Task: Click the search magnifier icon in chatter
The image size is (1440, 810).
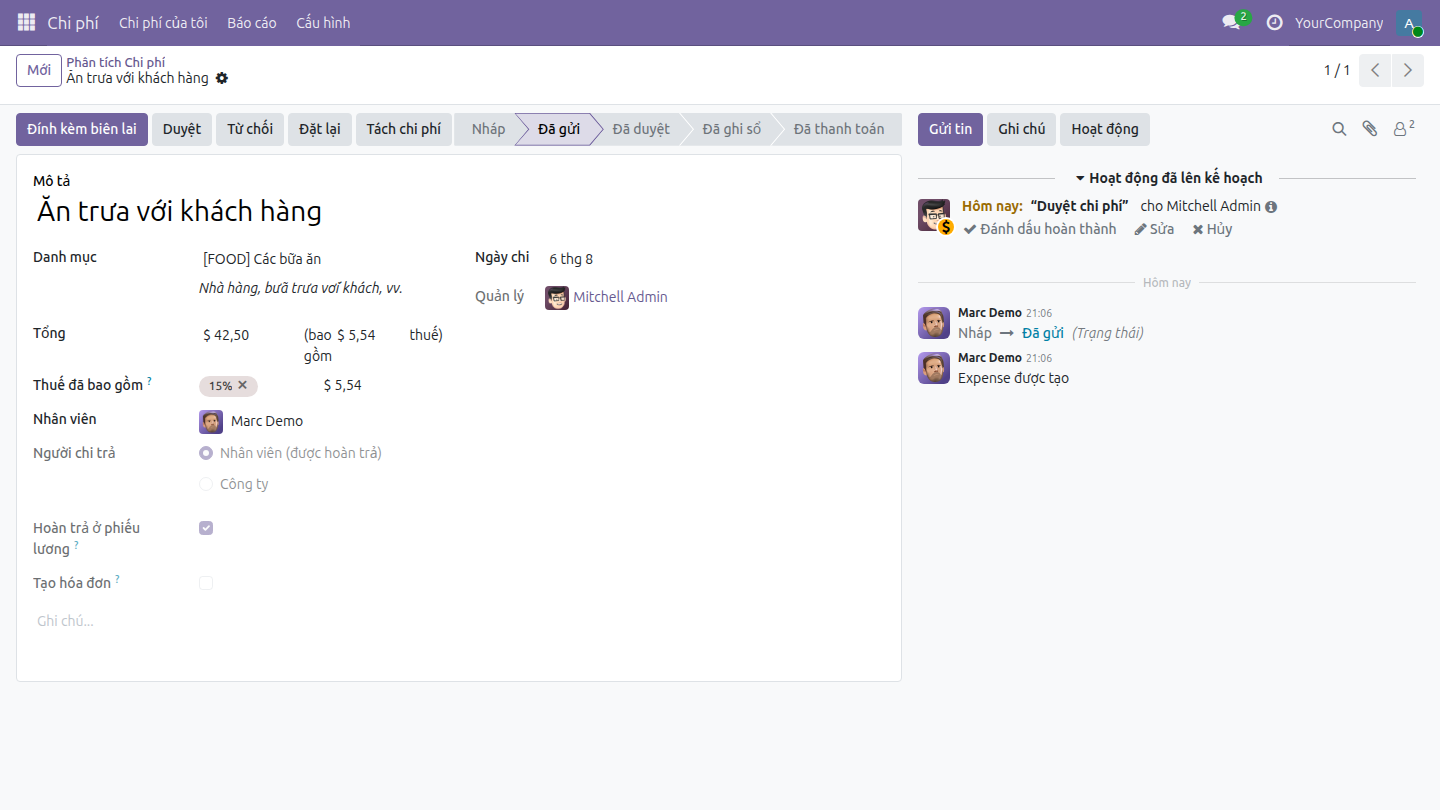Action: (1339, 129)
